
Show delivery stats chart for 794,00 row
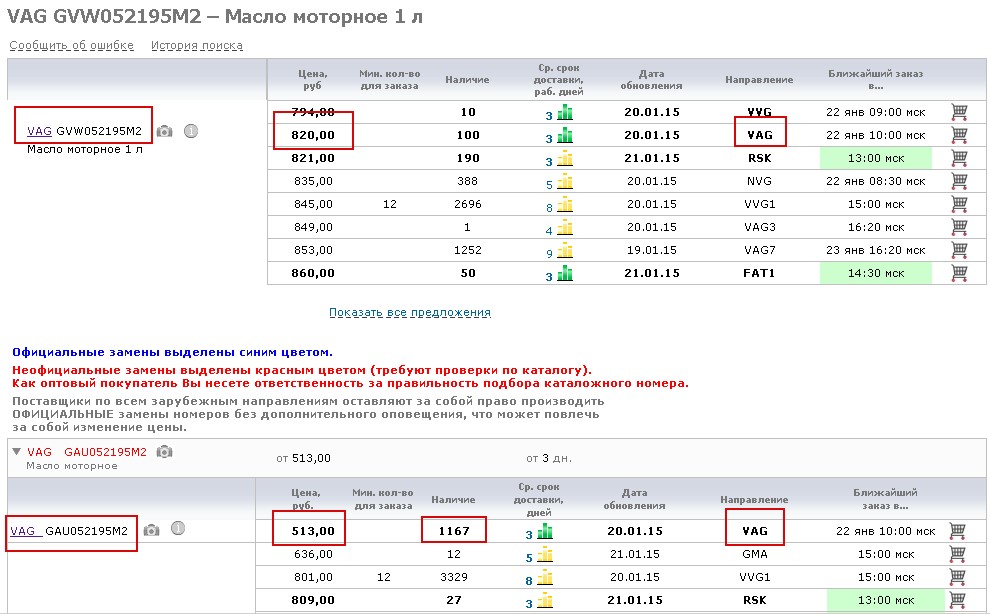click(x=565, y=113)
